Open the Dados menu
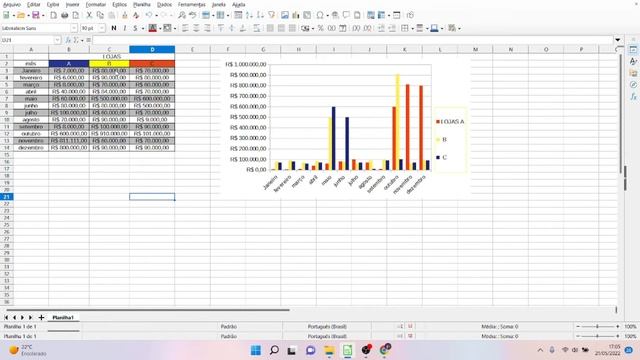This screenshot has width=640, height=360. point(164,4)
